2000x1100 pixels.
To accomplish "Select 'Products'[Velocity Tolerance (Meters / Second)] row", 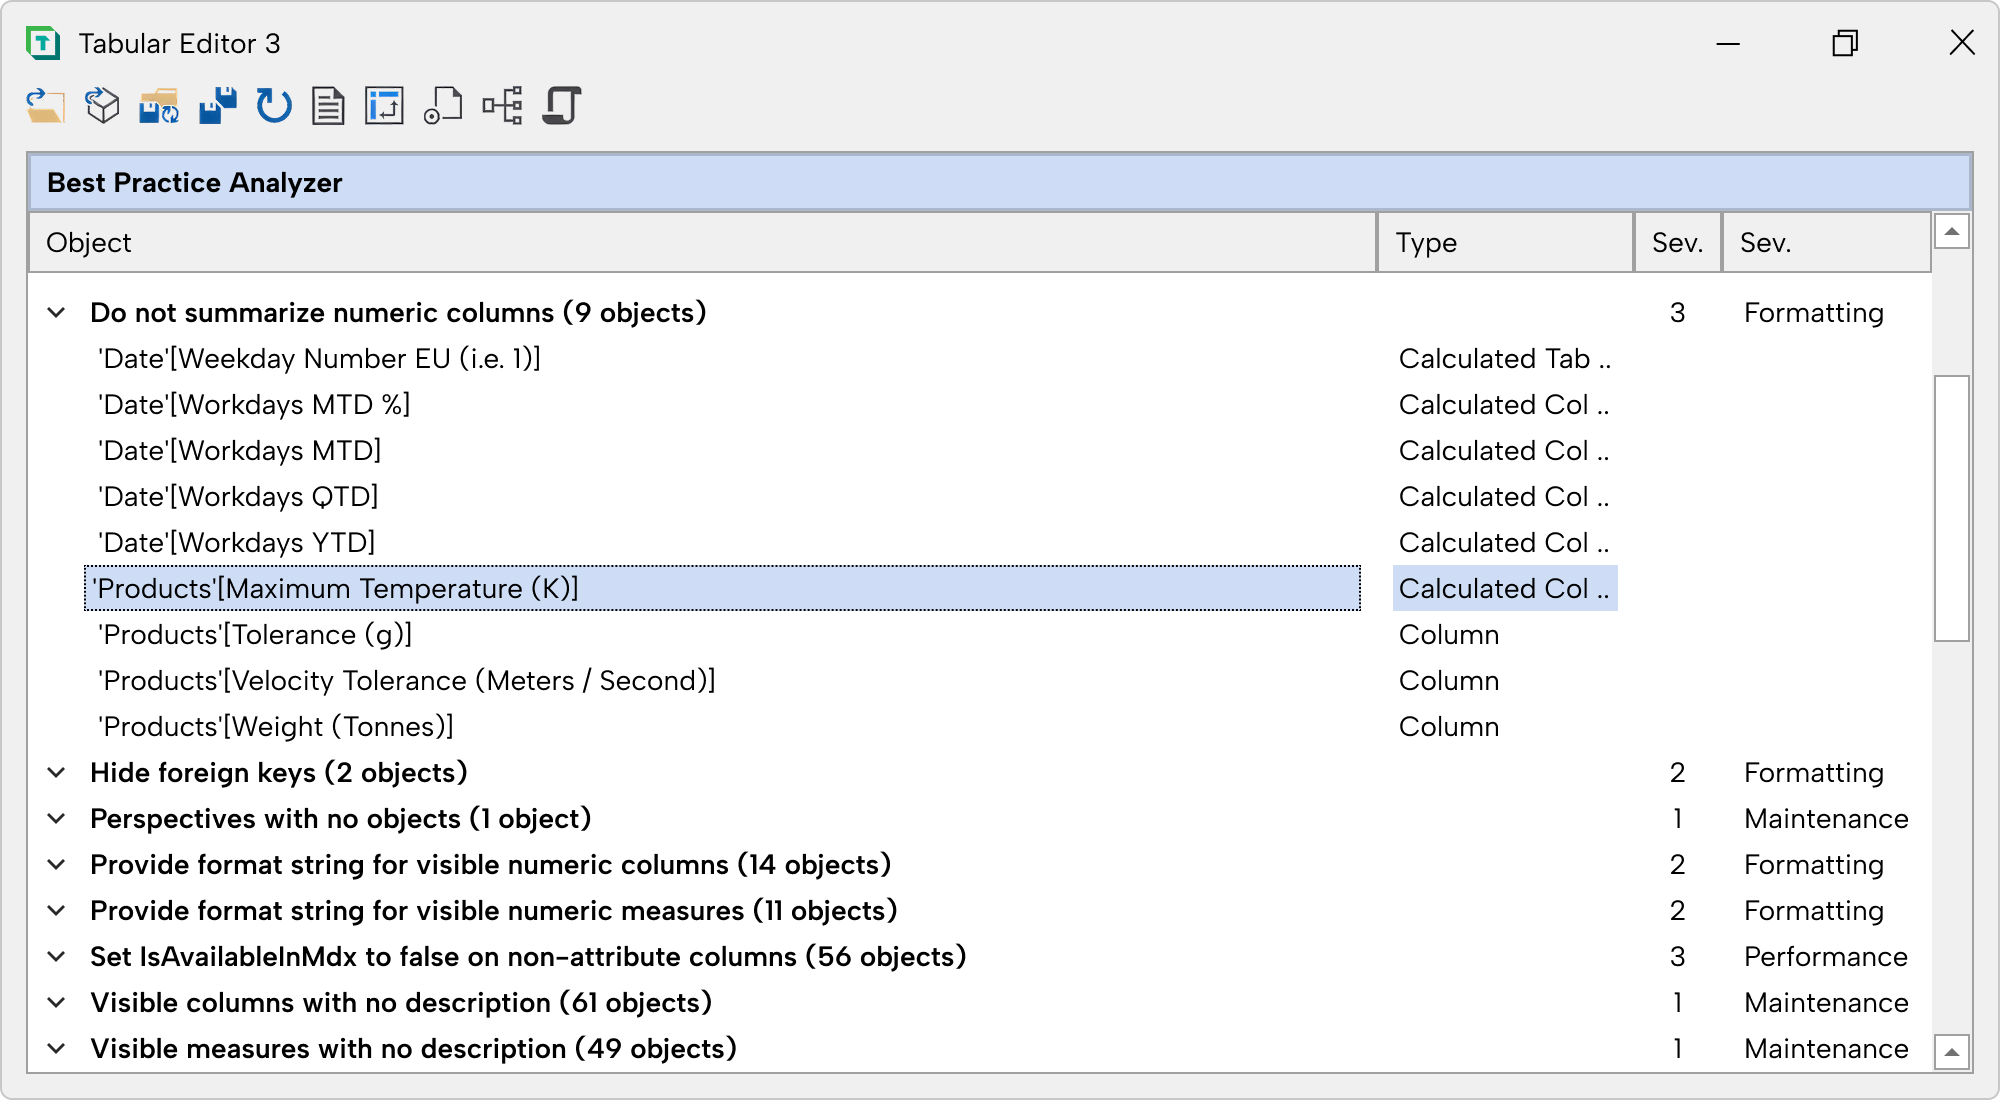I will 723,681.
